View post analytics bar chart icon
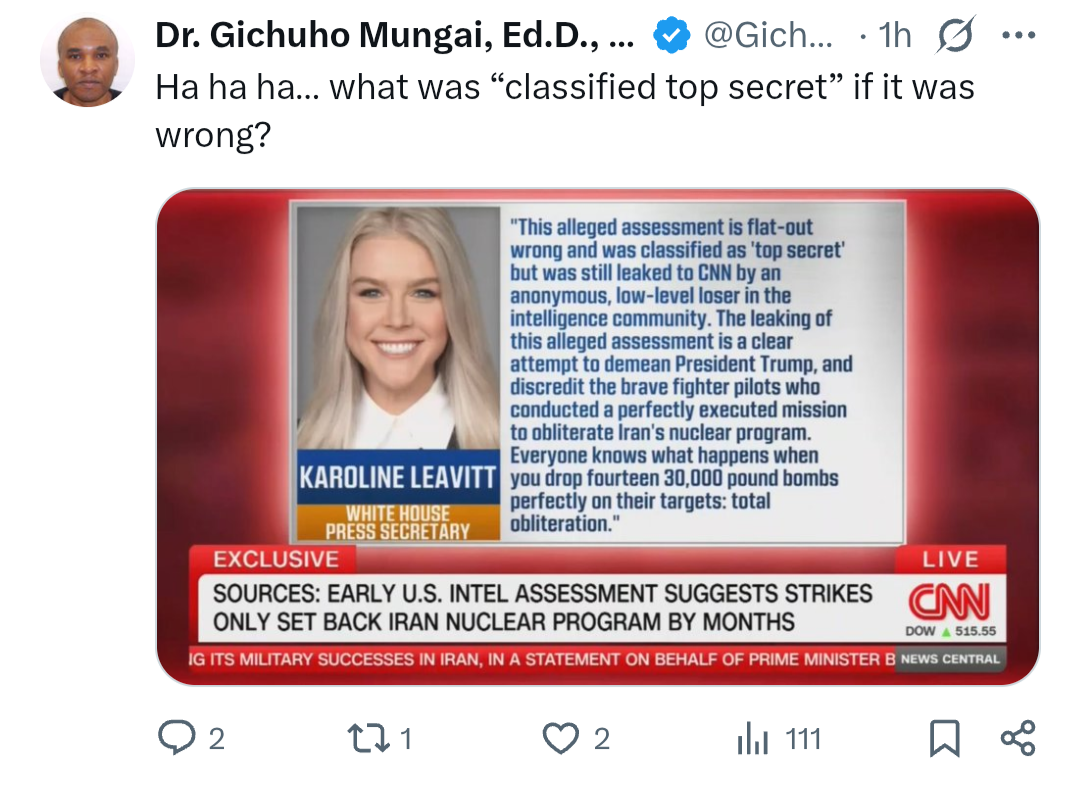Image resolution: width=1080 pixels, height=786 pixels. 751,738
